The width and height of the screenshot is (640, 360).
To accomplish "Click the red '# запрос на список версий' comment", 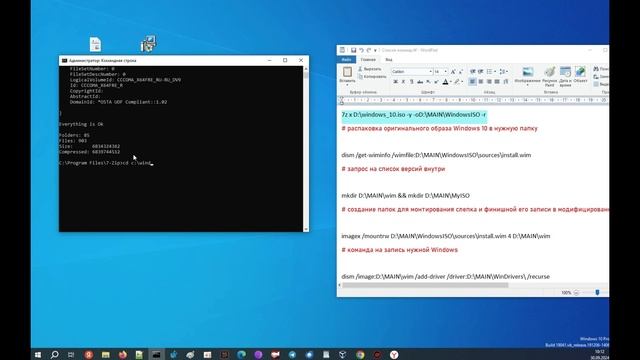I will (393, 169).
